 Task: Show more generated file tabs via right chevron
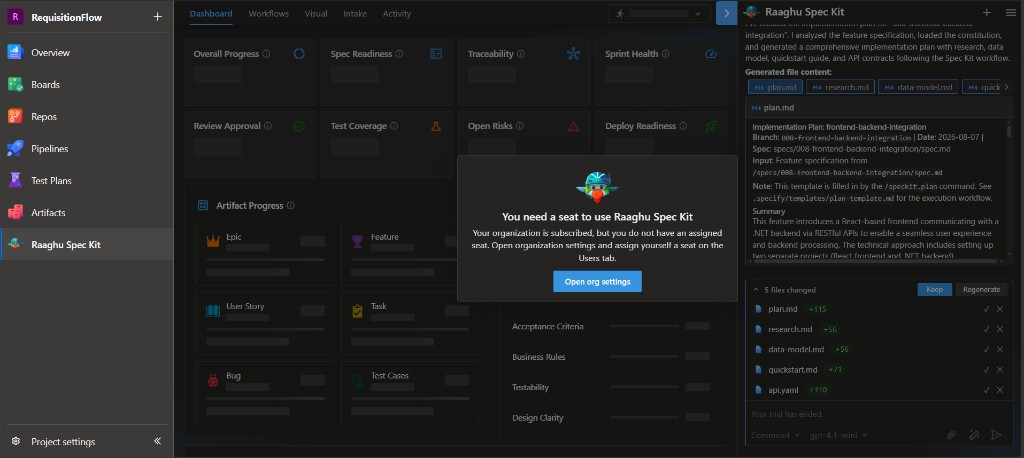1005,87
